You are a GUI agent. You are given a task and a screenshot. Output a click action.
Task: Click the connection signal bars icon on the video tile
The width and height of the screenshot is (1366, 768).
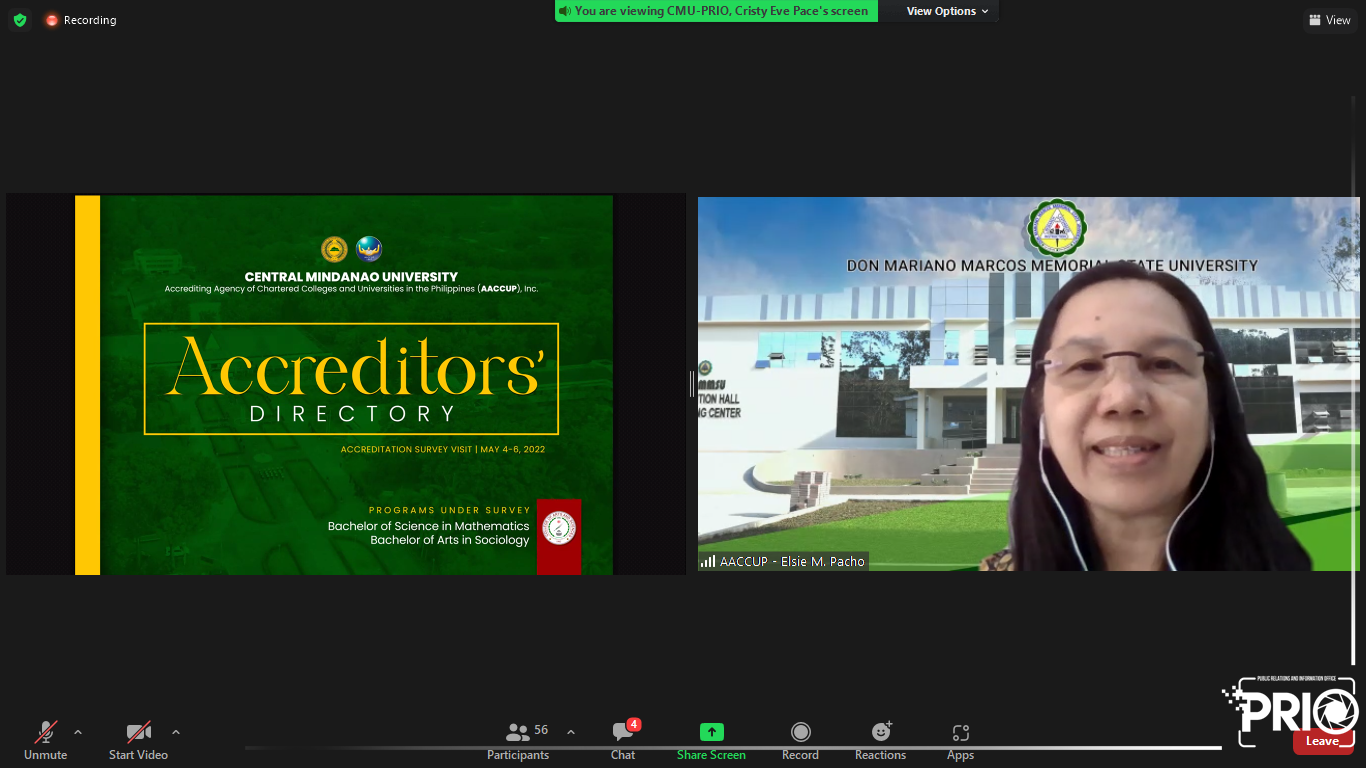point(708,562)
